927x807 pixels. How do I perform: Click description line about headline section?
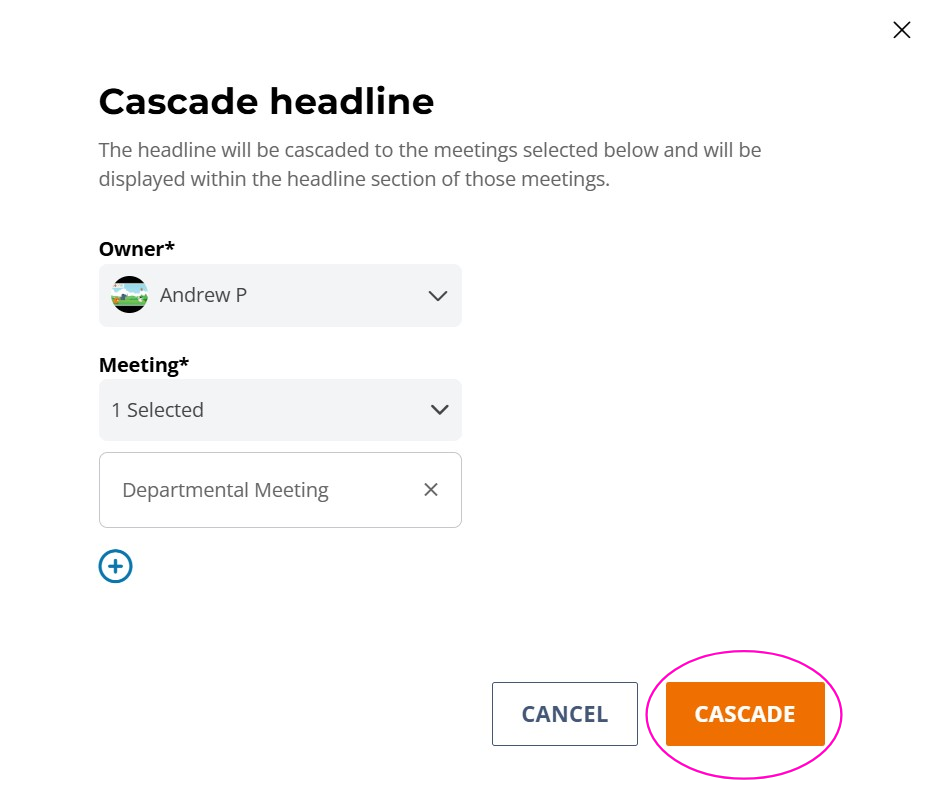[x=354, y=179]
